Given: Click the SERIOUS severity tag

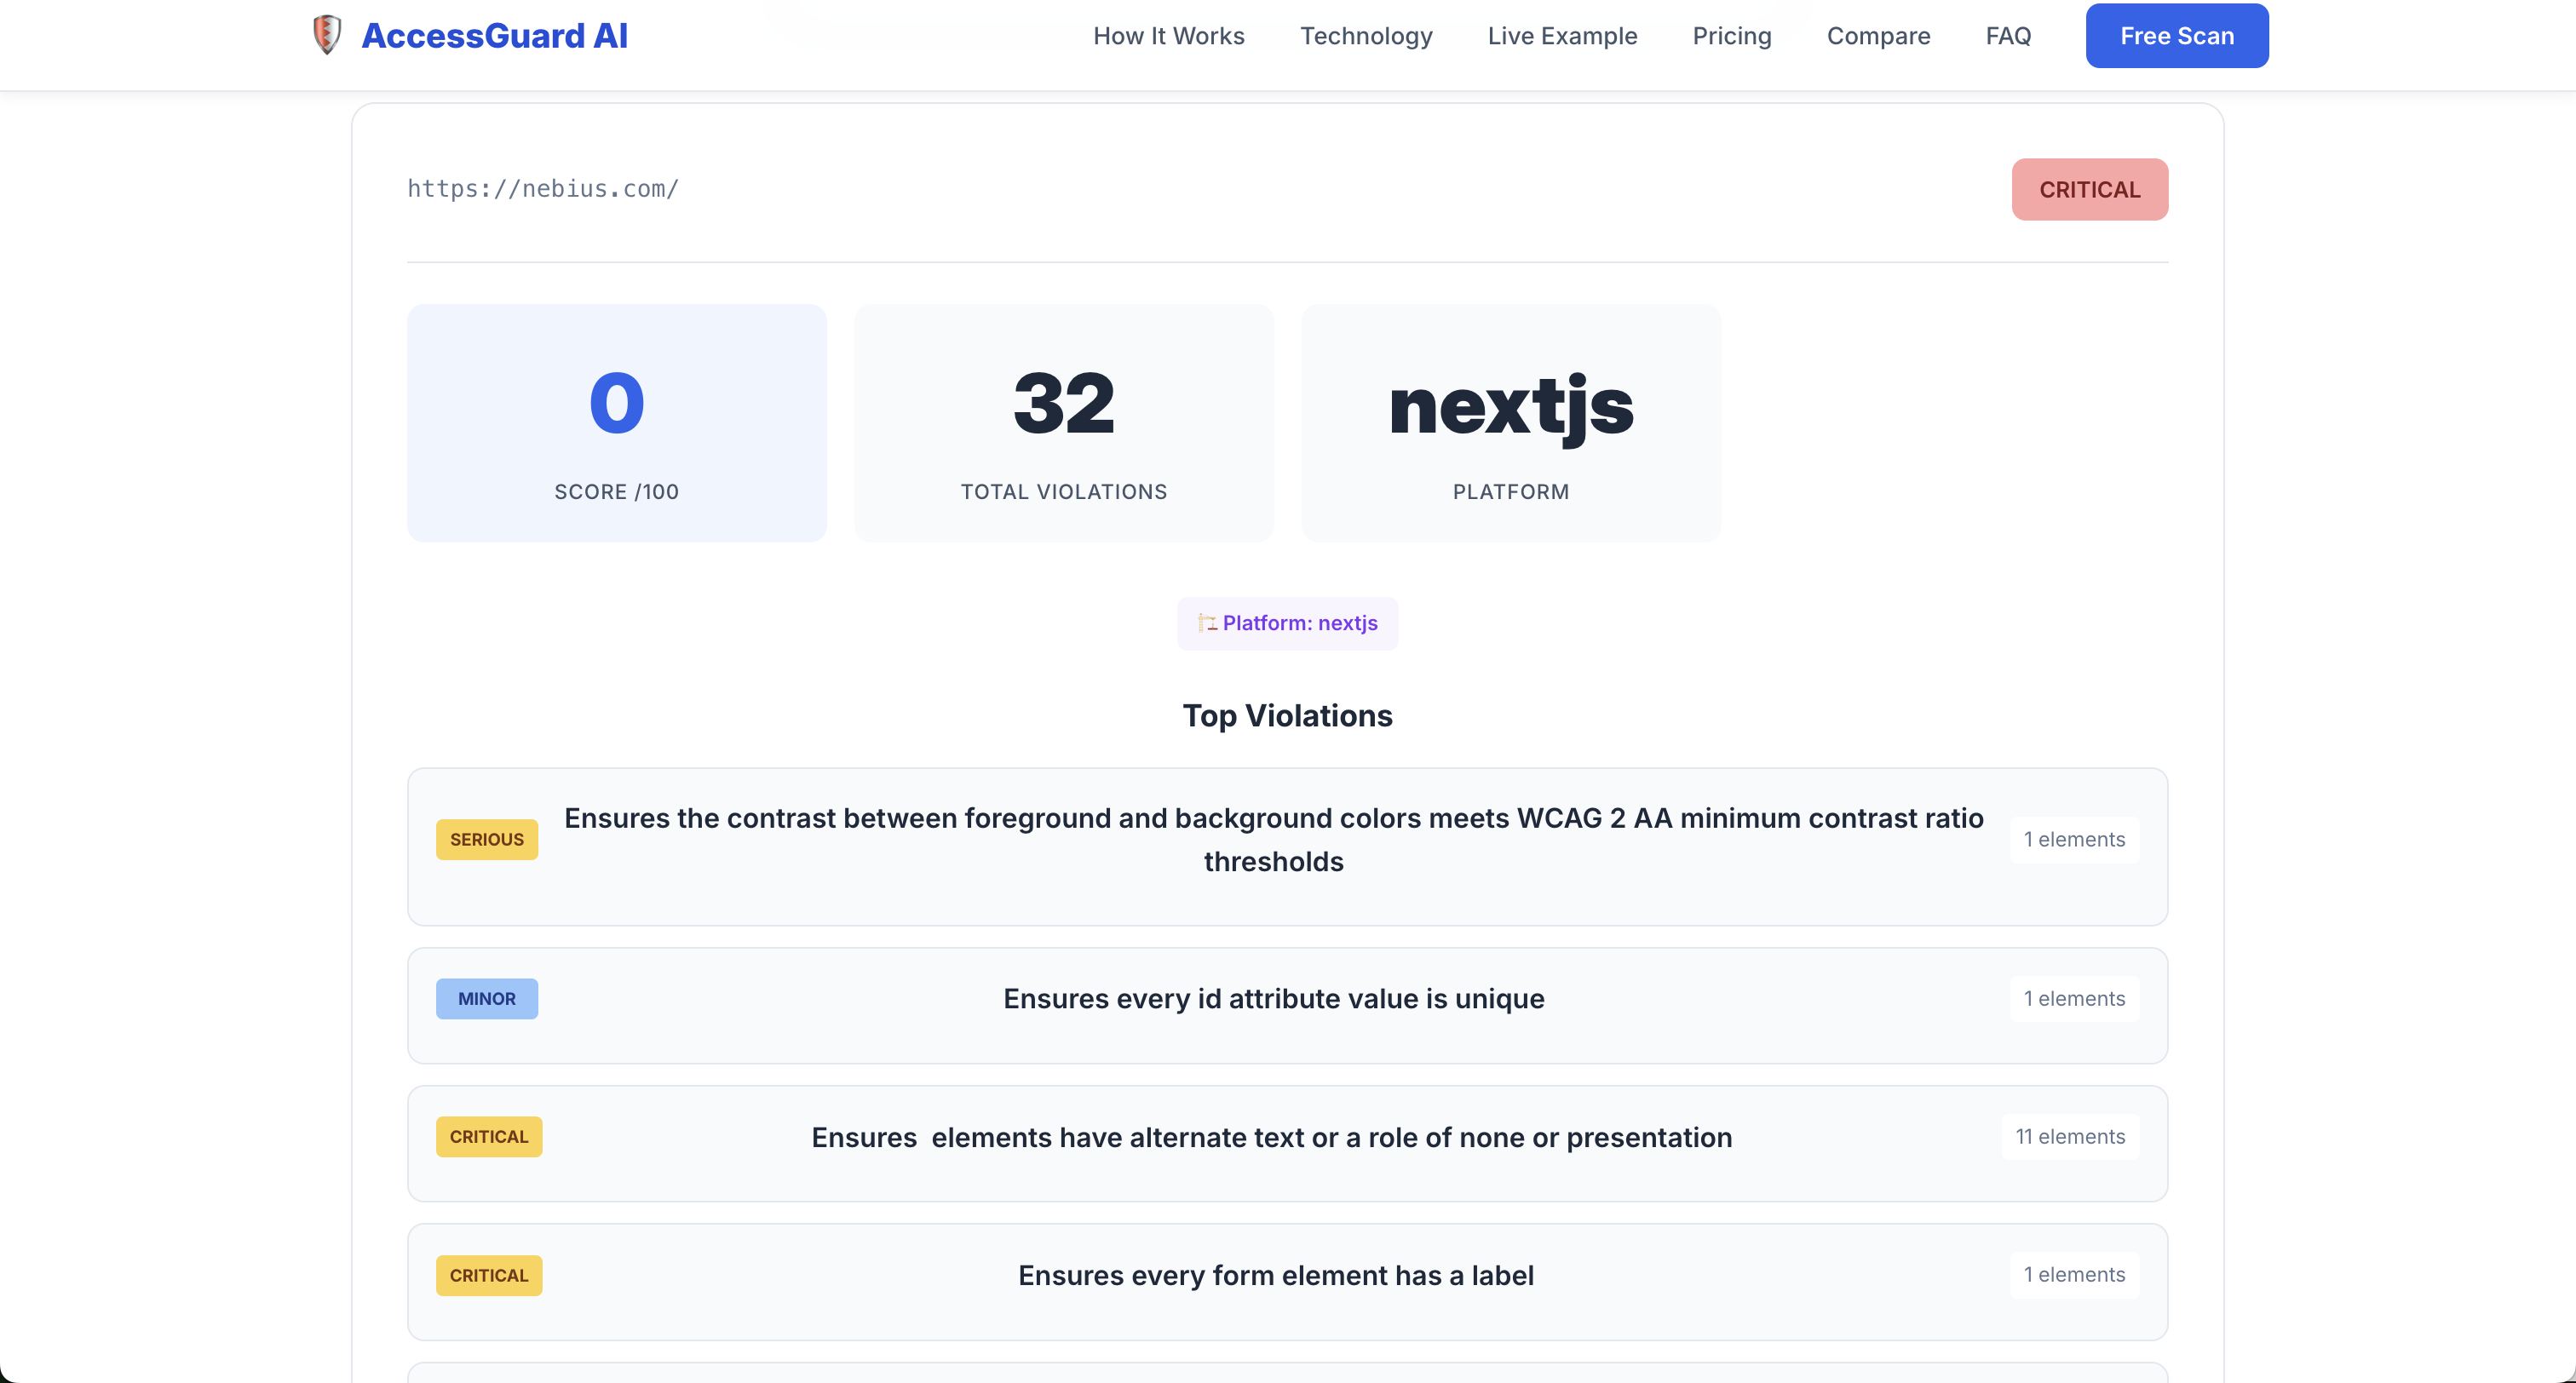Looking at the screenshot, I should click(x=487, y=839).
